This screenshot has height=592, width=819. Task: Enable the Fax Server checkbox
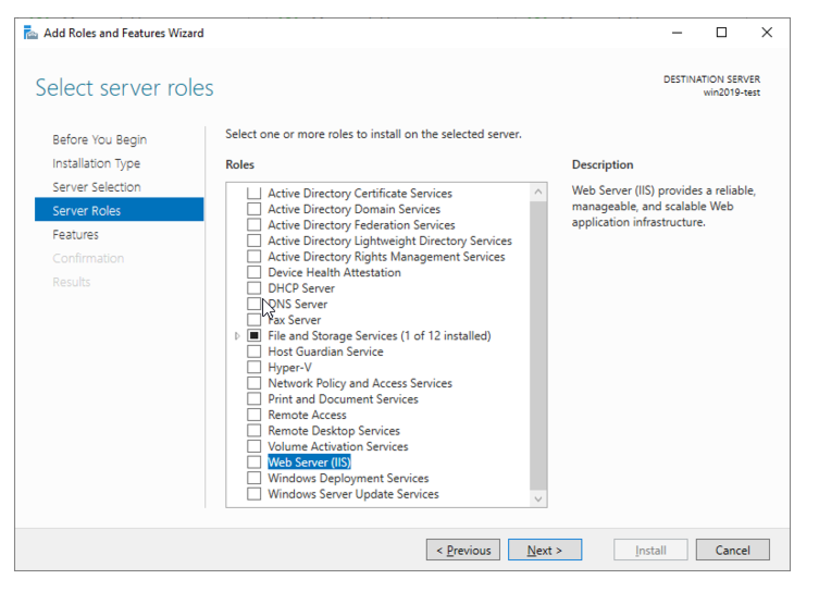coord(254,320)
